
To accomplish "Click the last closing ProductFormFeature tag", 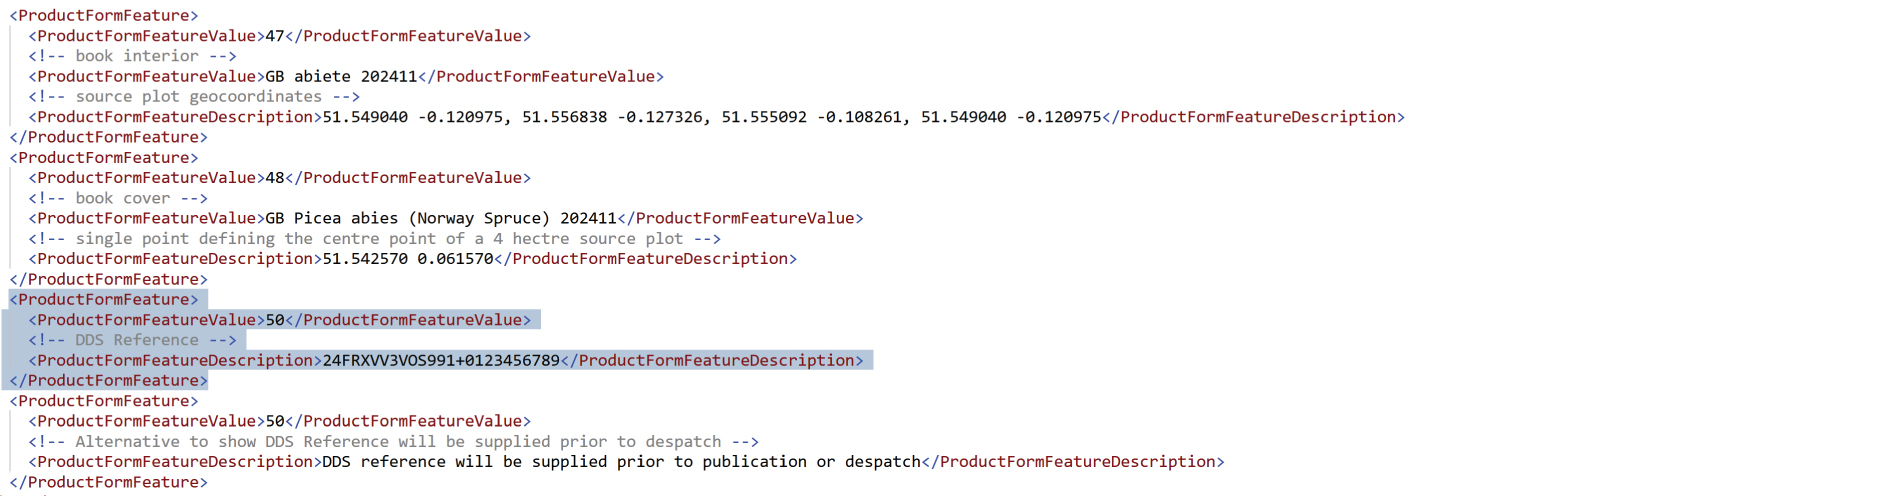I will (x=108, y=482).
